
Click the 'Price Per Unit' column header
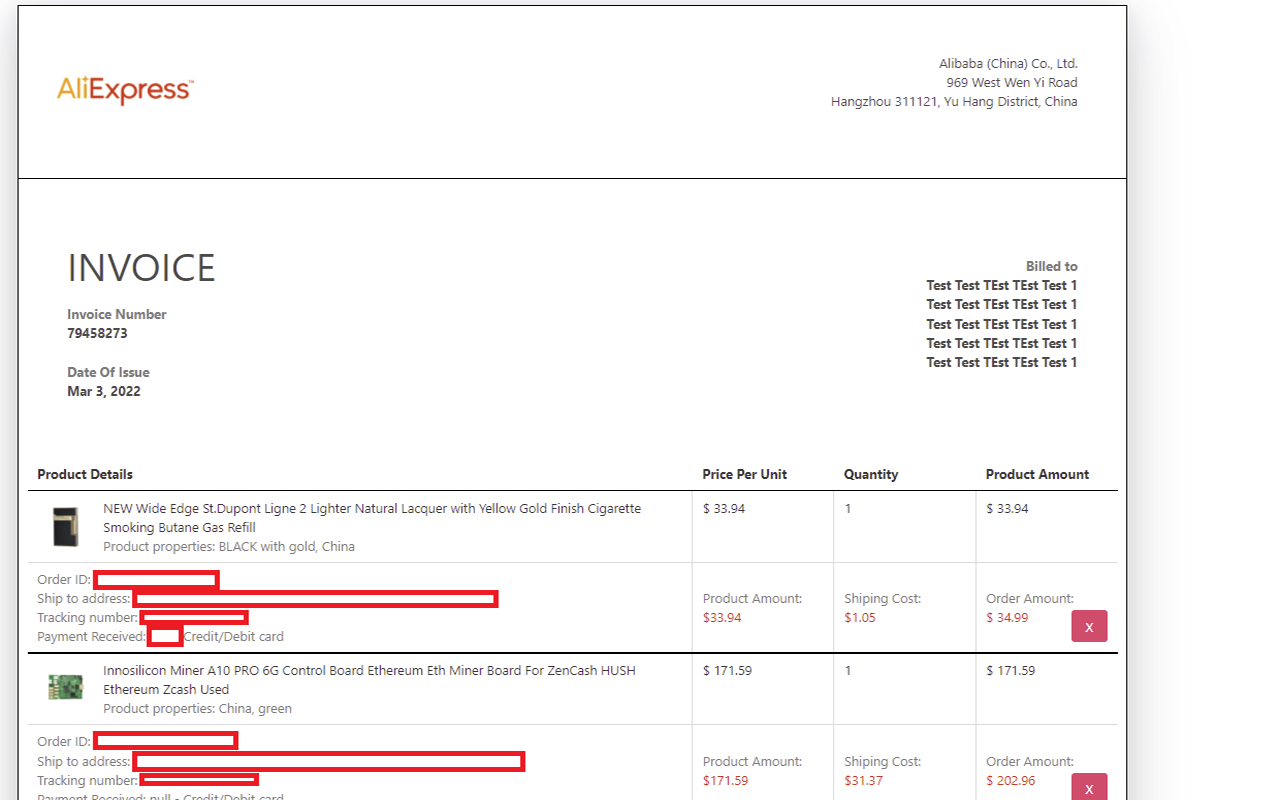(744, 474)
